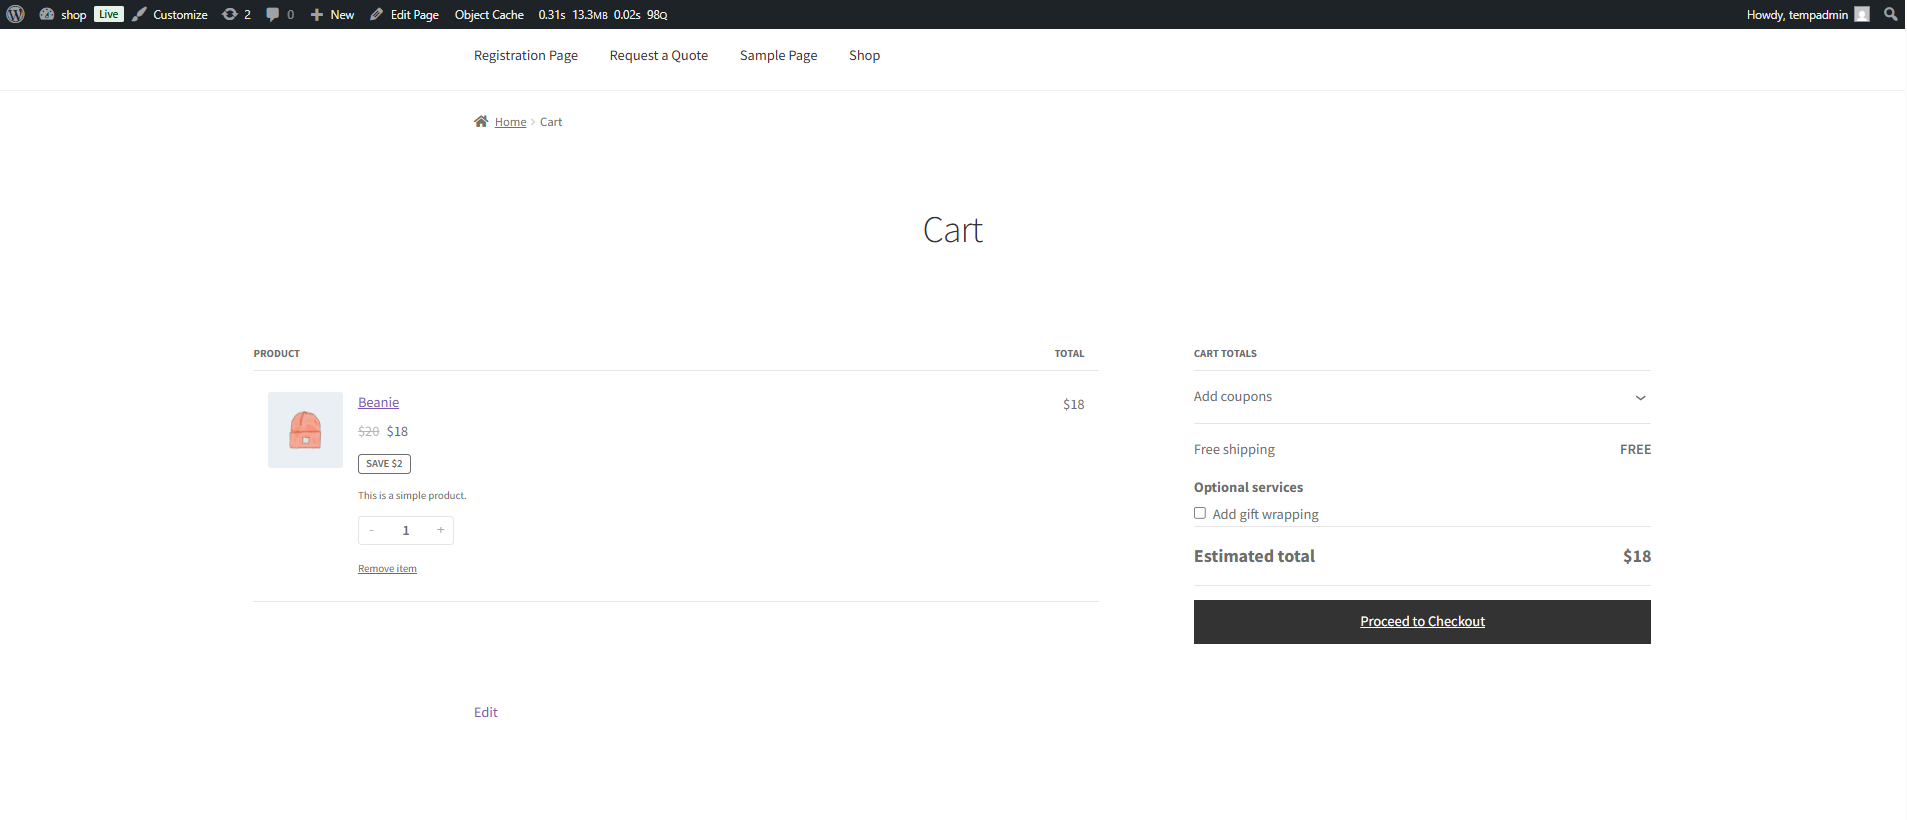Decrease Beanie quantity with minus button
This screenshot has width=1907, height=820.
coord(372,530)
